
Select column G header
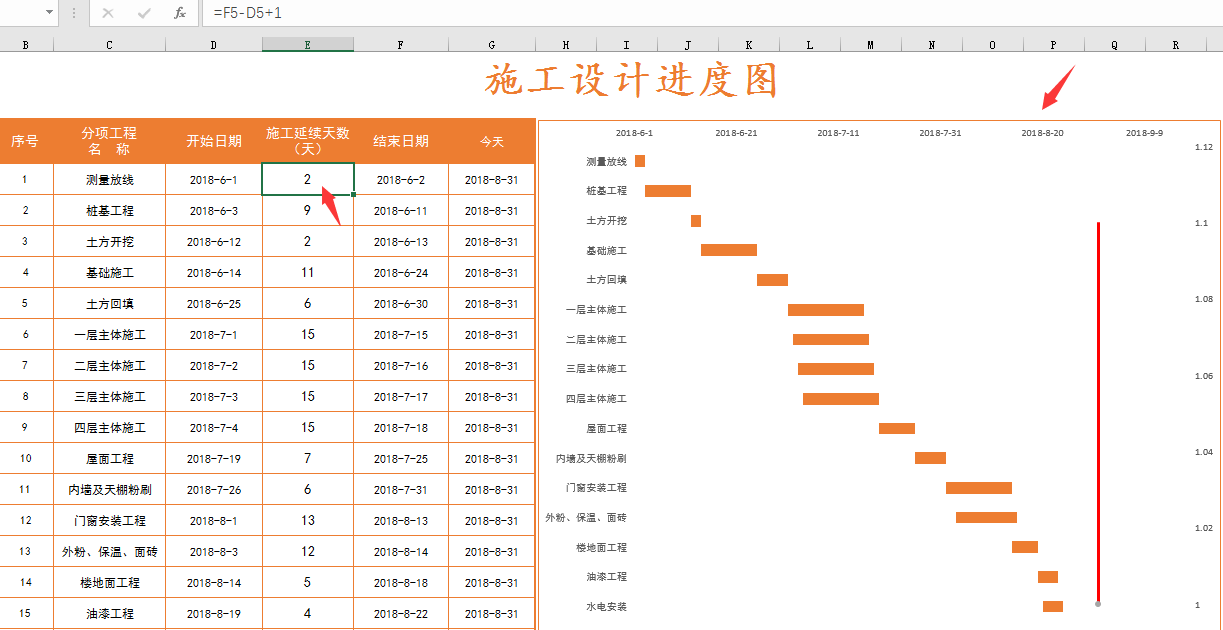tap(492, 45)
